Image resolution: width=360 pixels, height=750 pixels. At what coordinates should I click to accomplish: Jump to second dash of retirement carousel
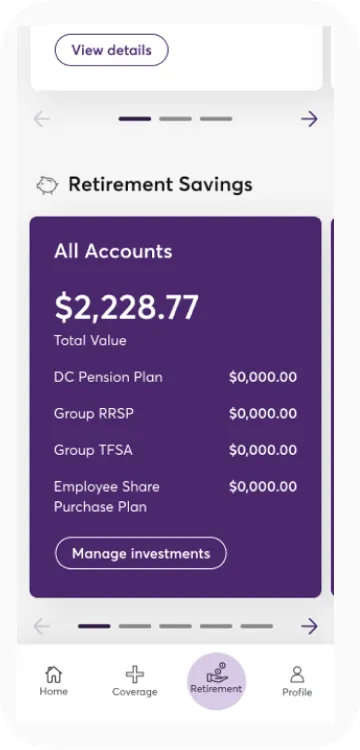(x=135, y=626)
